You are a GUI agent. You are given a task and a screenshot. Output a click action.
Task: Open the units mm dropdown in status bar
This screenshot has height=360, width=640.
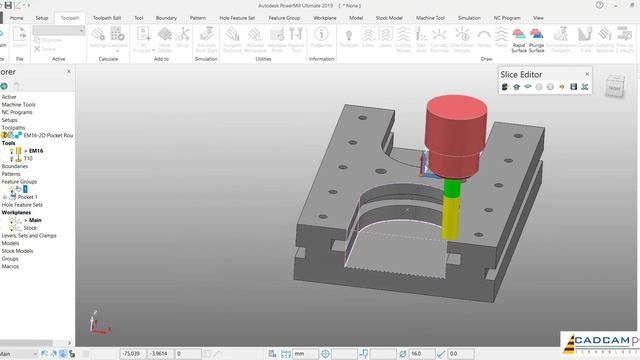(x=305, y=353)
